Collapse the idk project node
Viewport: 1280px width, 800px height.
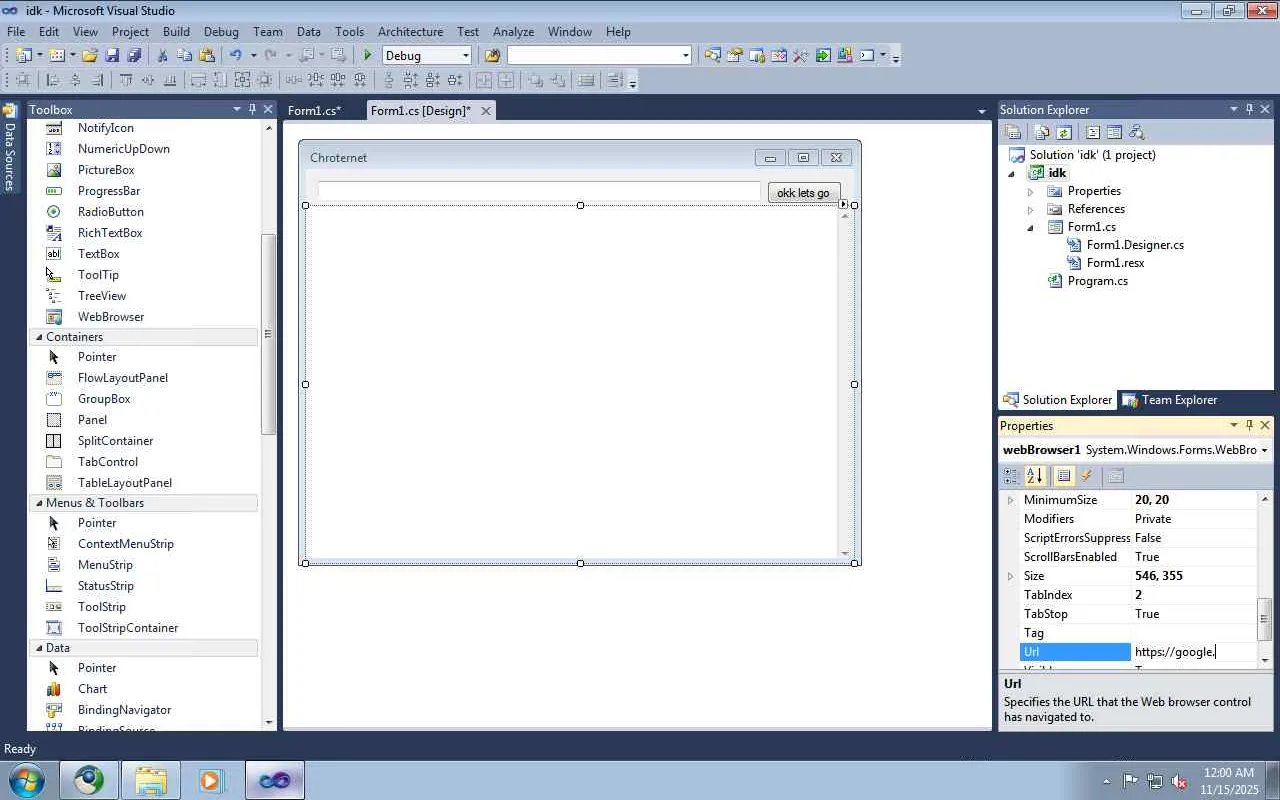click(1011, 173)
